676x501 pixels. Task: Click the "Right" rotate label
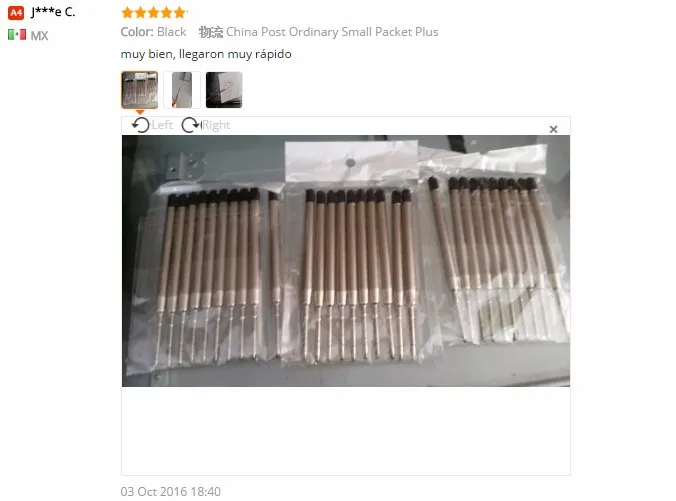coord(216,125)
